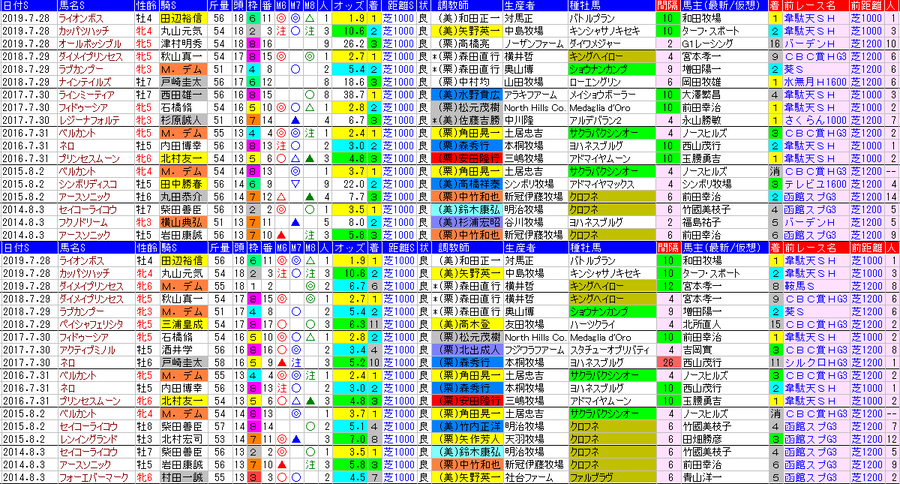
Task: Click odds value 22.0
Action: [x=349, y=184]
